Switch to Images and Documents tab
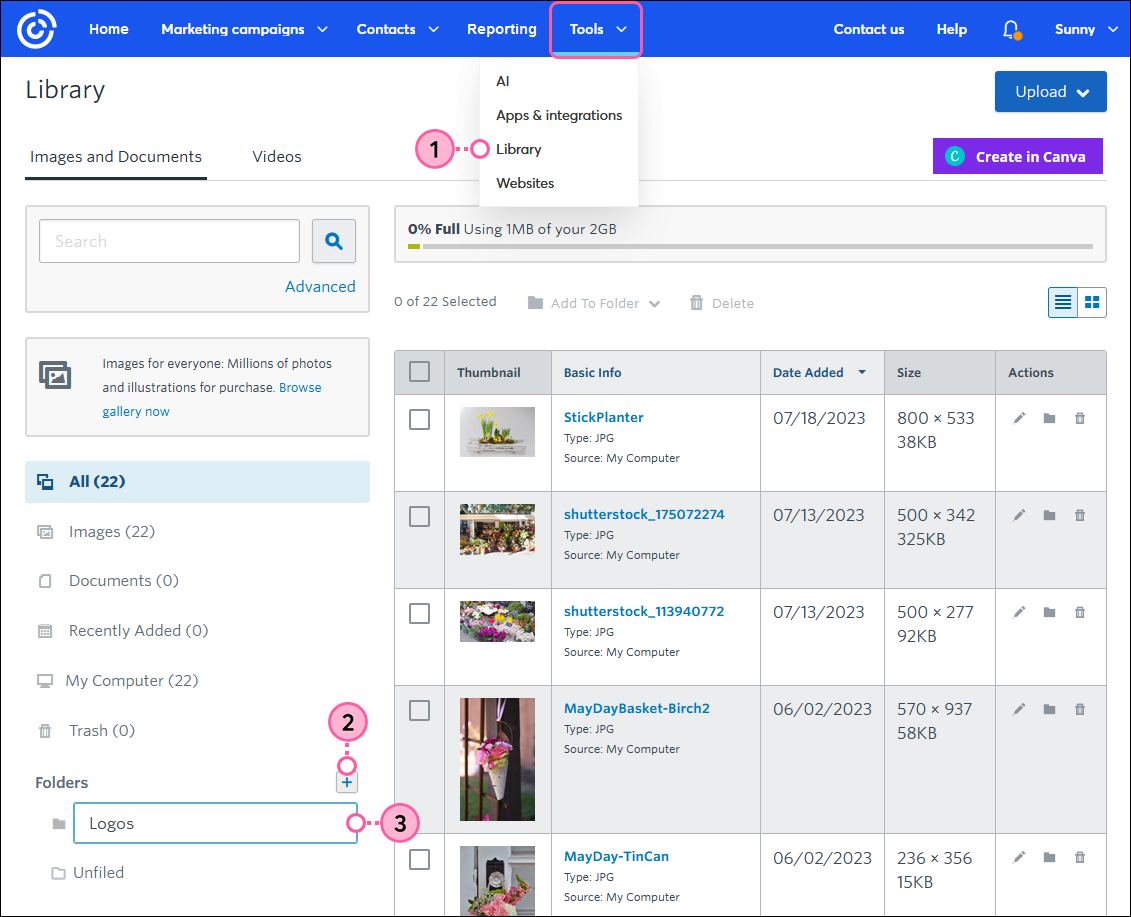 (x=116, y=157)
